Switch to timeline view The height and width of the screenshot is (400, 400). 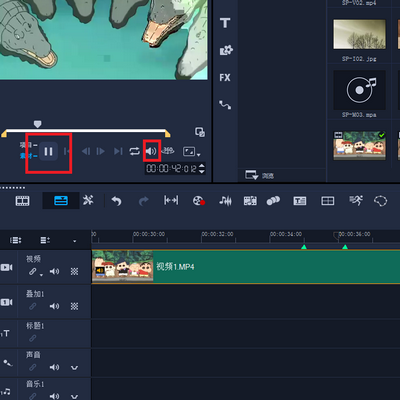pos(61,201)
